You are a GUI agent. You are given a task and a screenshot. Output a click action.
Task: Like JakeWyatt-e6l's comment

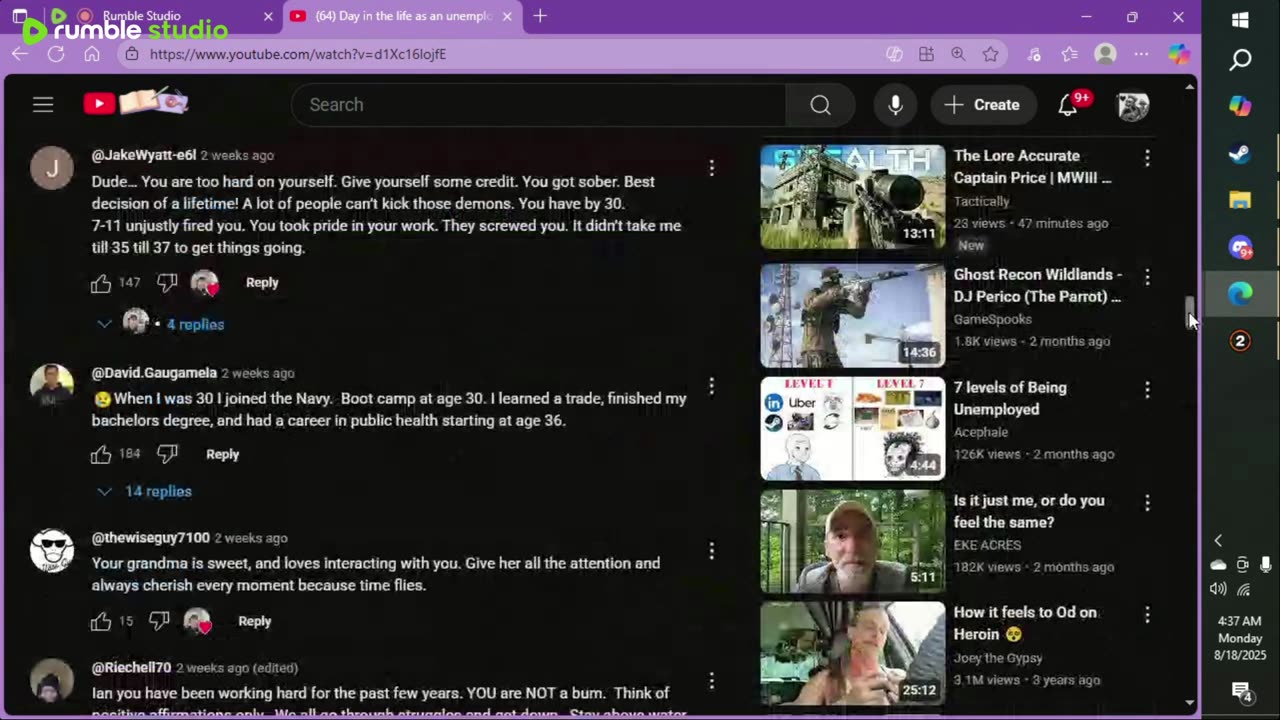[101, 283]
